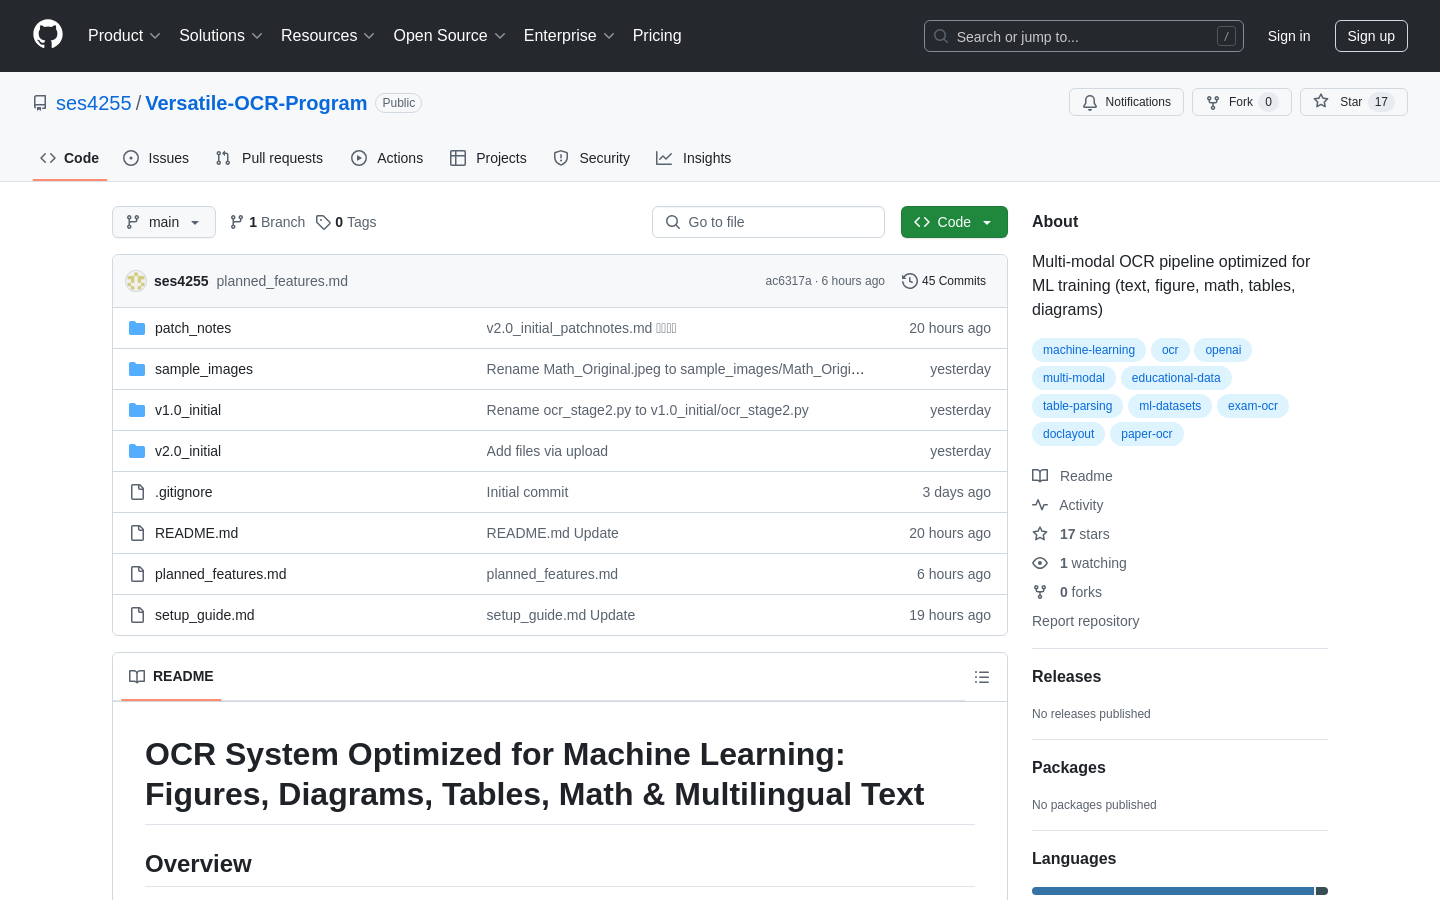Viewport: 1440px width, 900px height.
Task: Go to the Pricing page
Action: [657, 36]
